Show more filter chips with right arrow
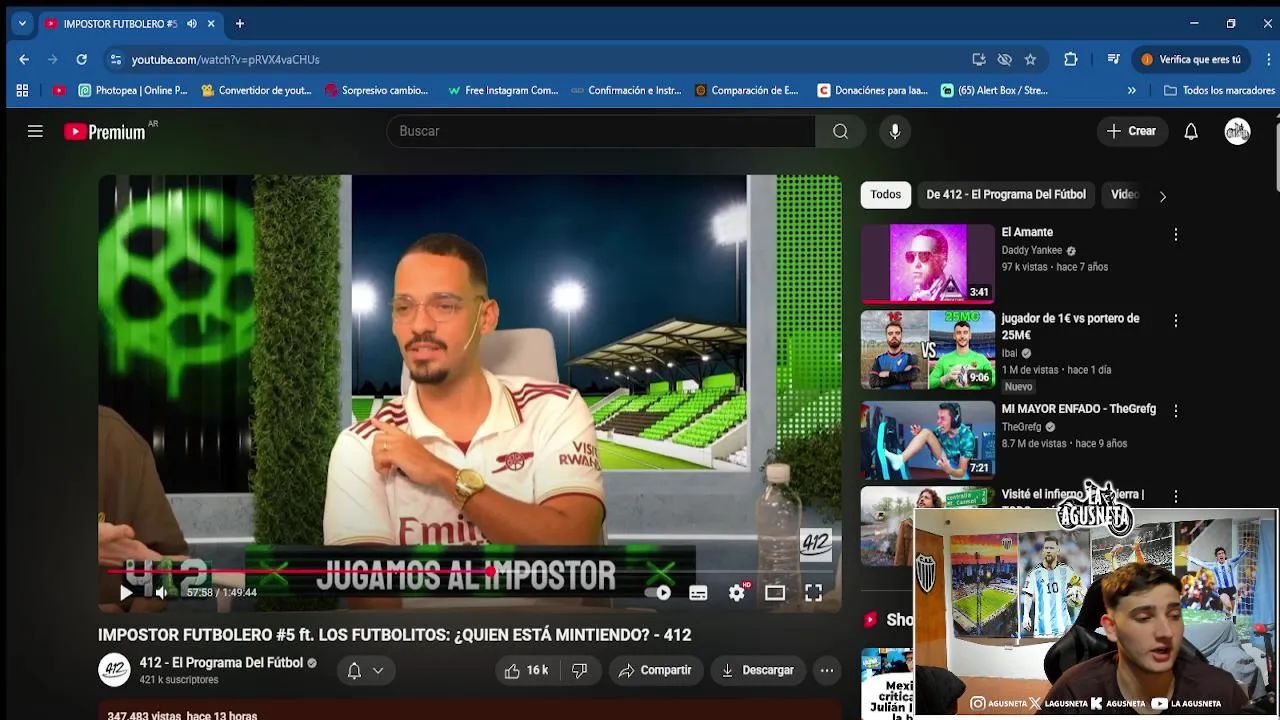The width and height of the screenshot is (1280, 720). 1162,196
